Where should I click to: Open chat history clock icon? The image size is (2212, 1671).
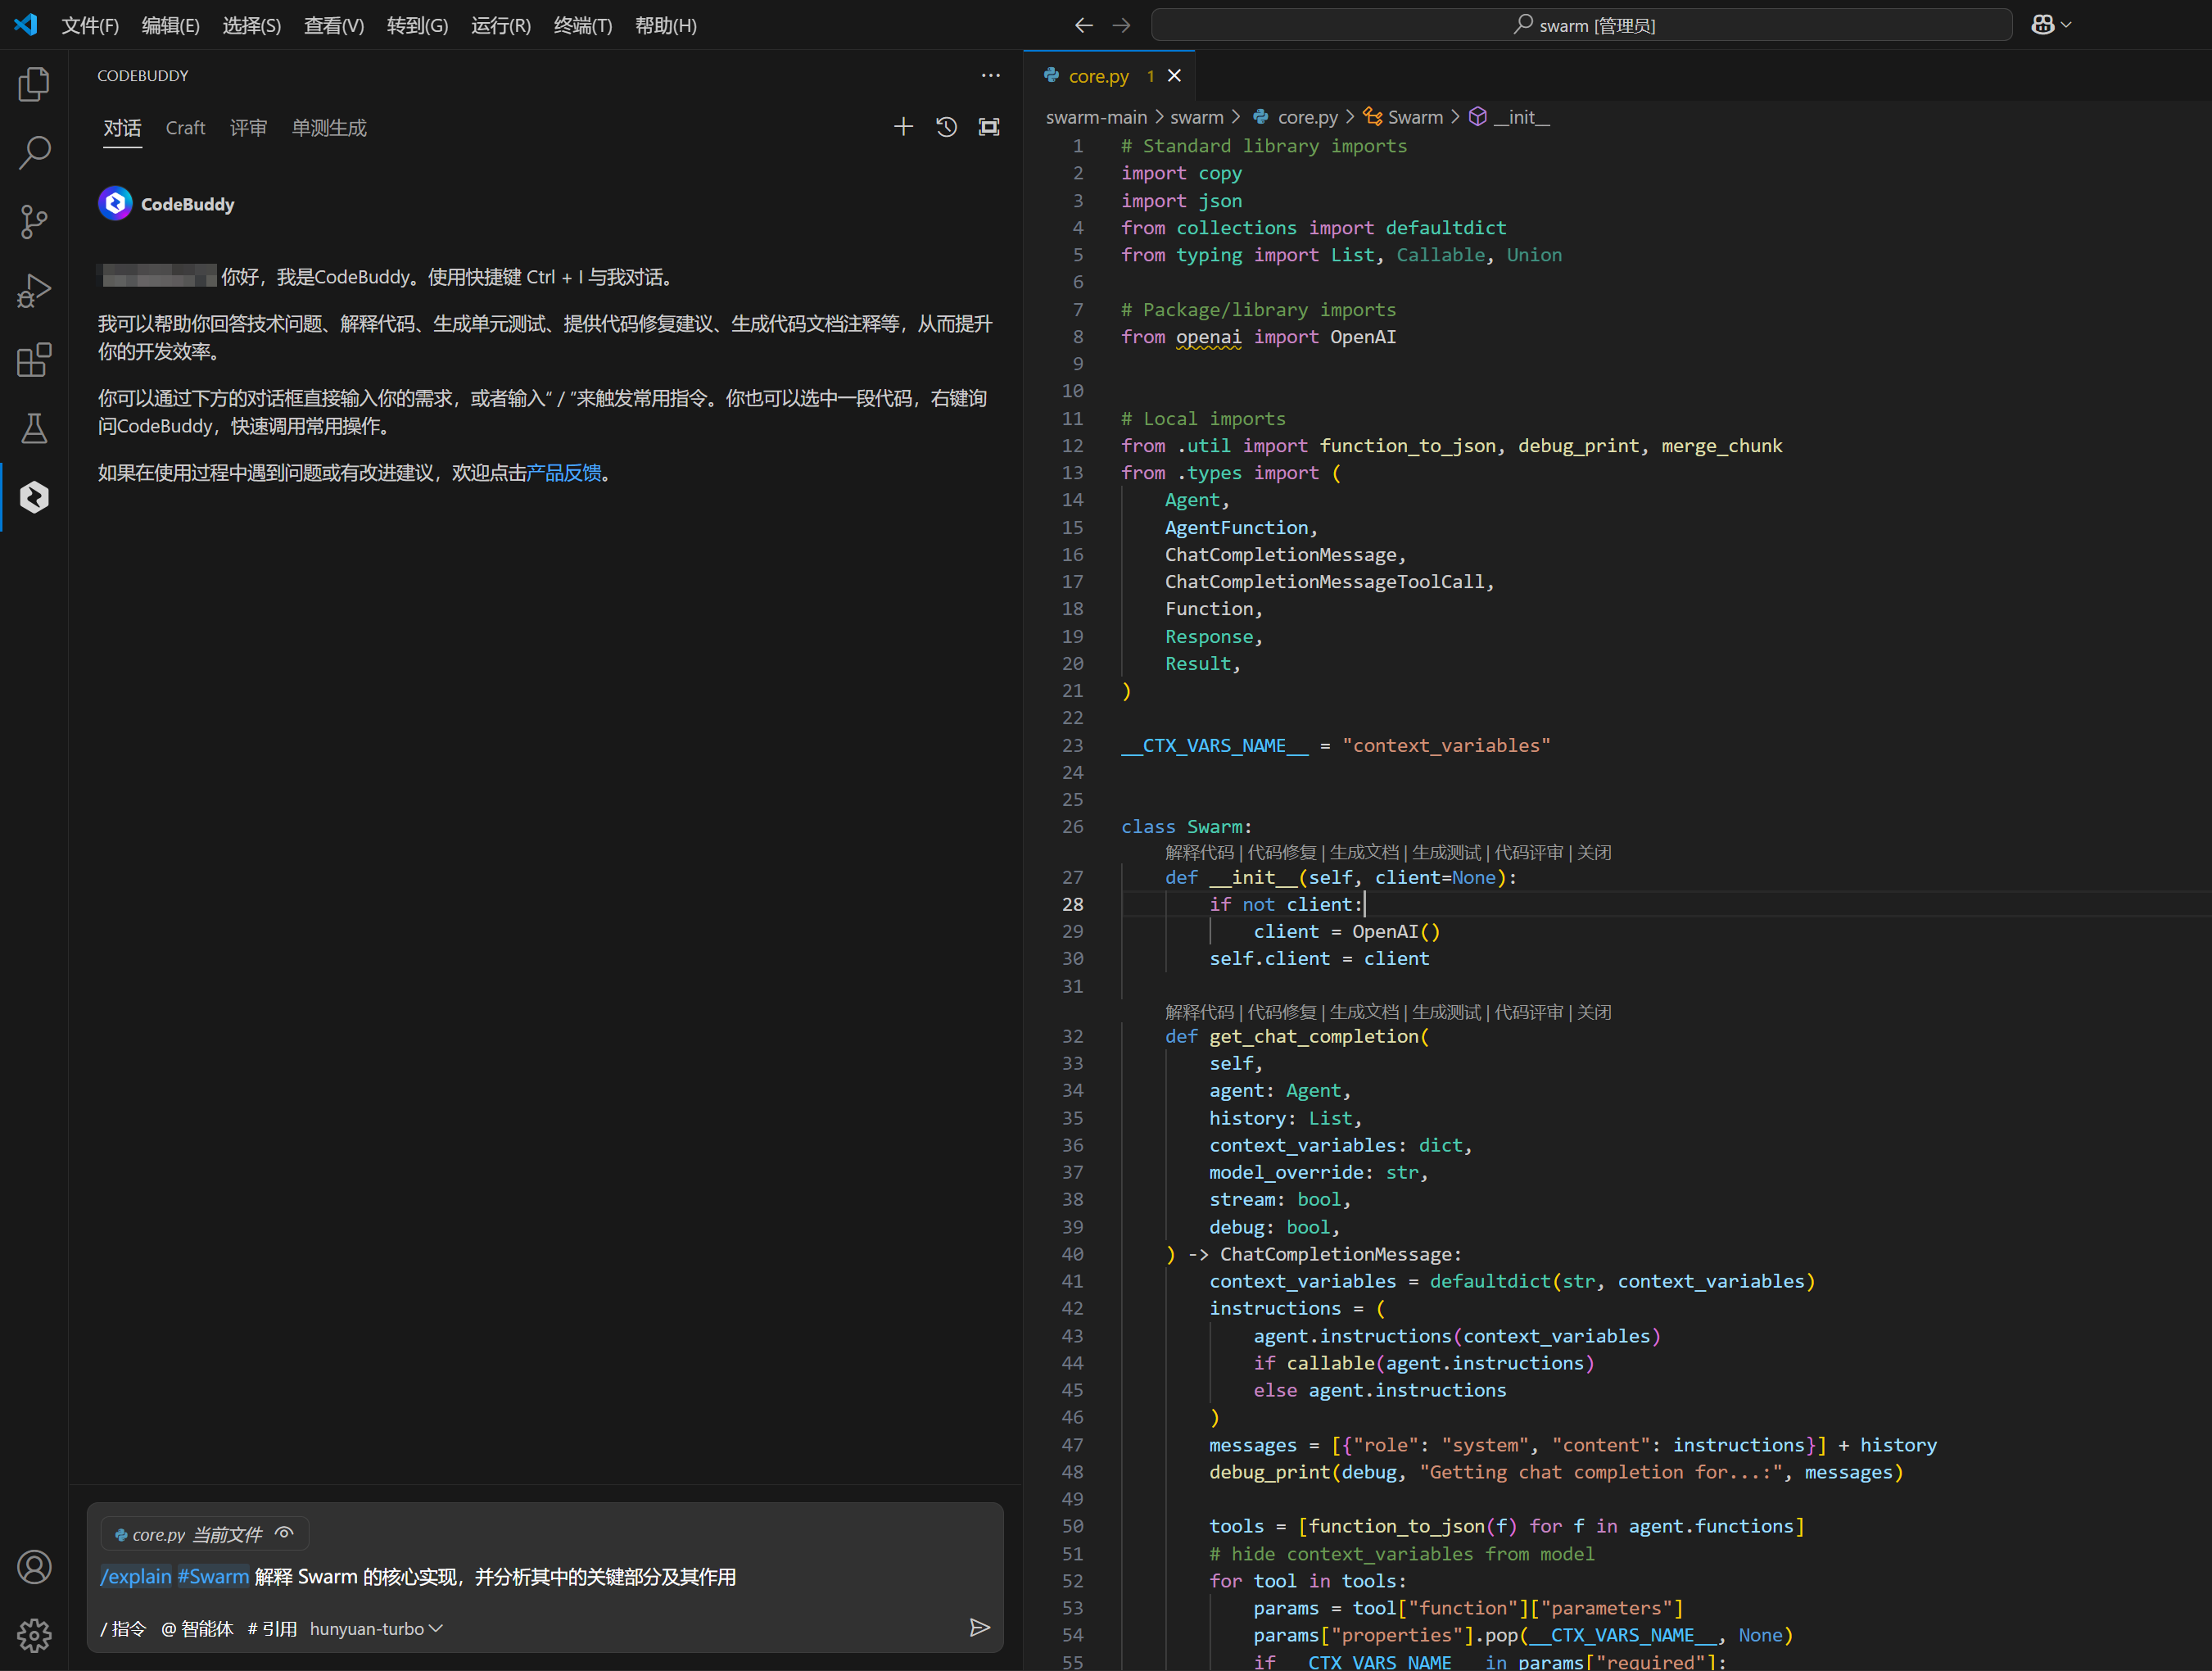point(946,127)
